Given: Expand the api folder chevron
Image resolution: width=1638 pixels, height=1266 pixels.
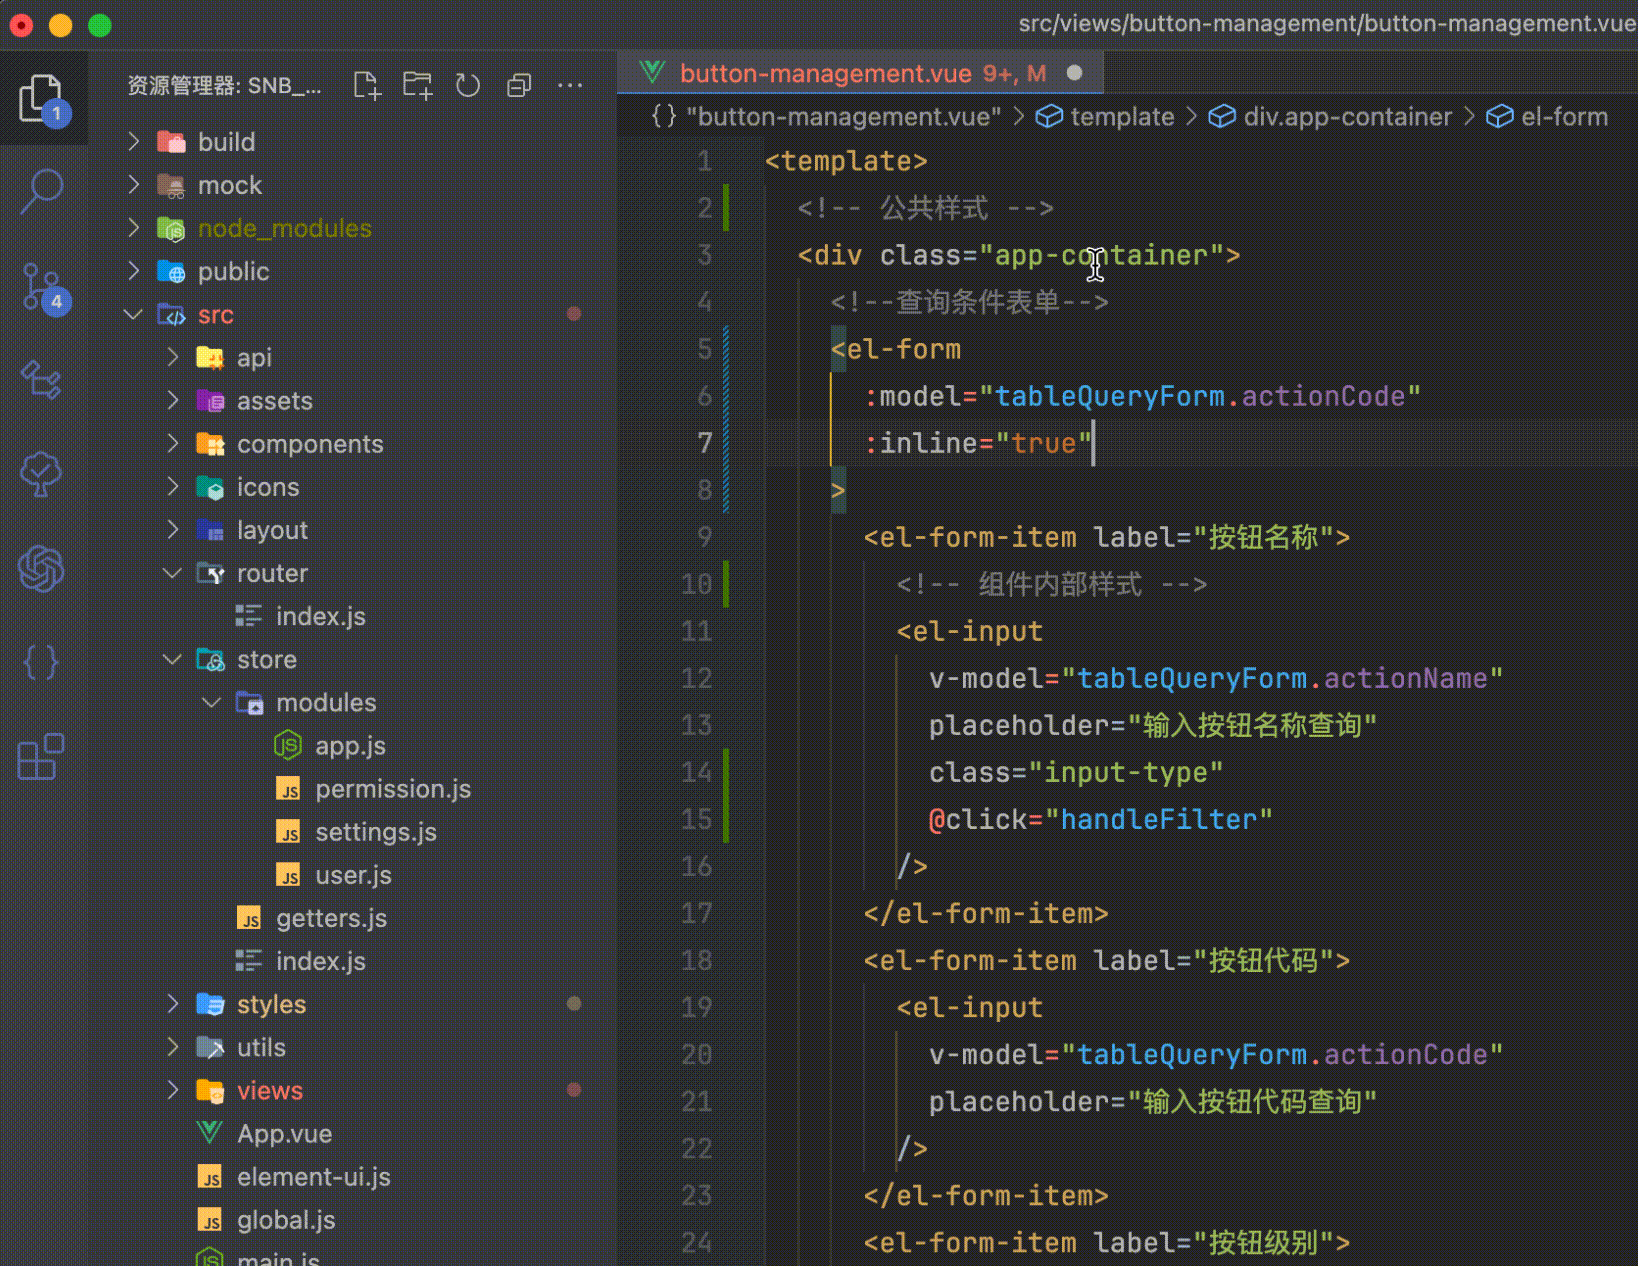Looking at the screenshot, I should [x=173, y=357].
